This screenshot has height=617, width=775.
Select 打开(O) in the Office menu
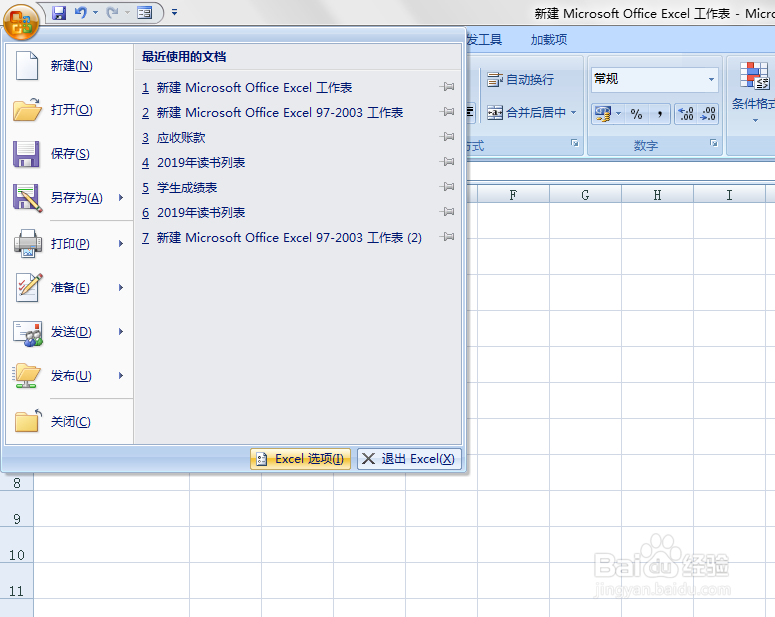[69, 110]
